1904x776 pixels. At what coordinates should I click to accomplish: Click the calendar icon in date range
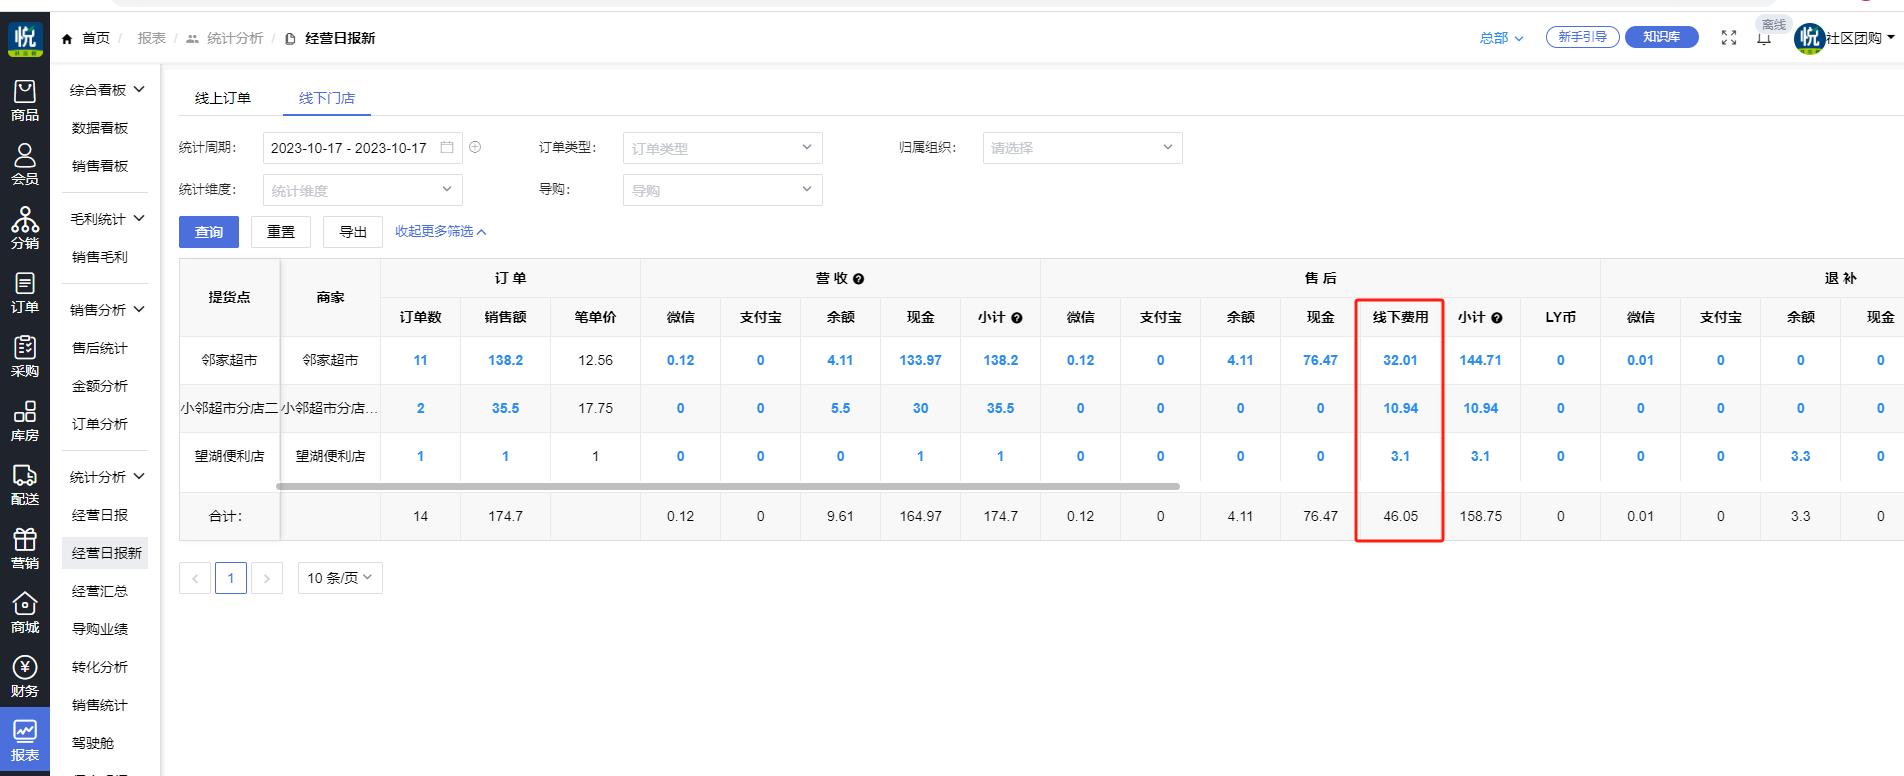tap(447, 147)
